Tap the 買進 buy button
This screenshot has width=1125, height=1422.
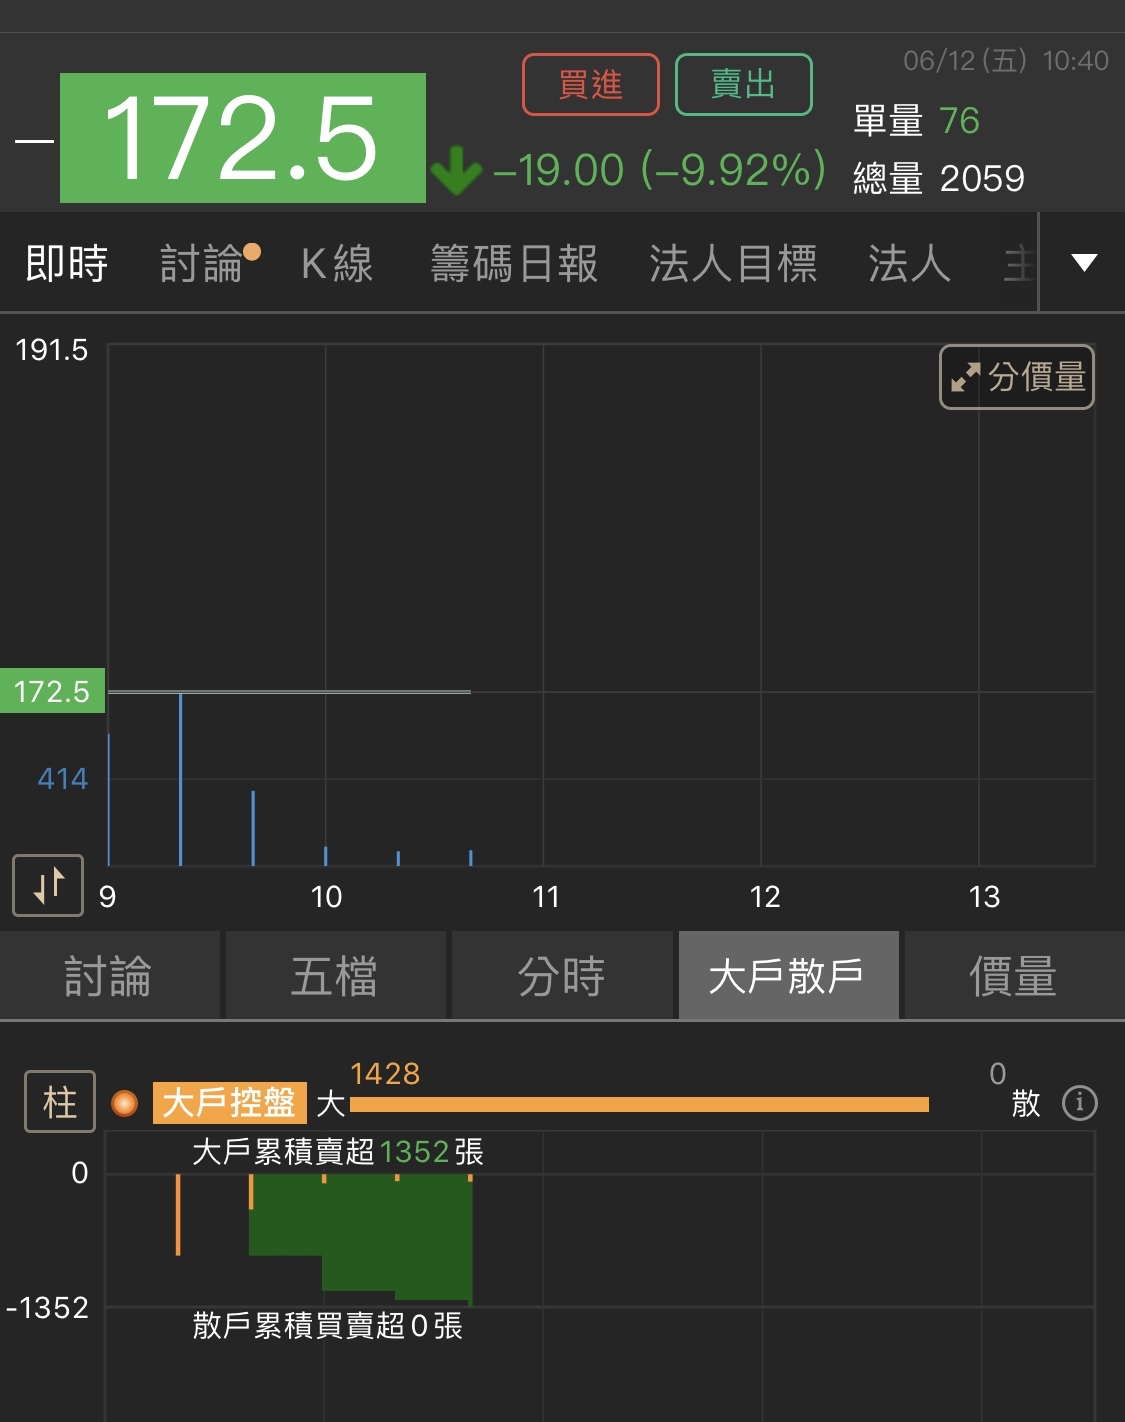pos(590,85)
